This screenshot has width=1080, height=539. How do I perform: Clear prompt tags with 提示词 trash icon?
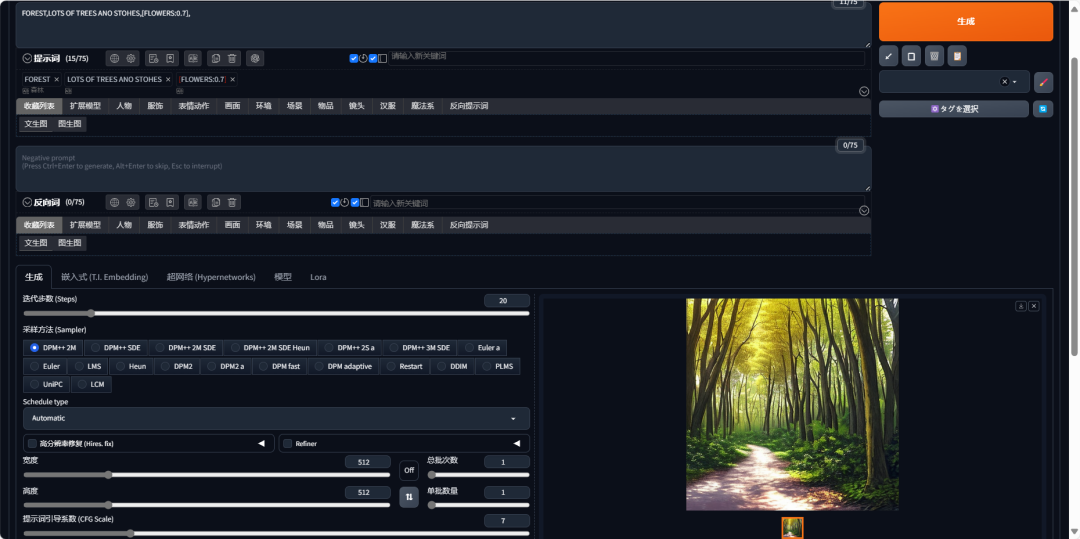232,59
